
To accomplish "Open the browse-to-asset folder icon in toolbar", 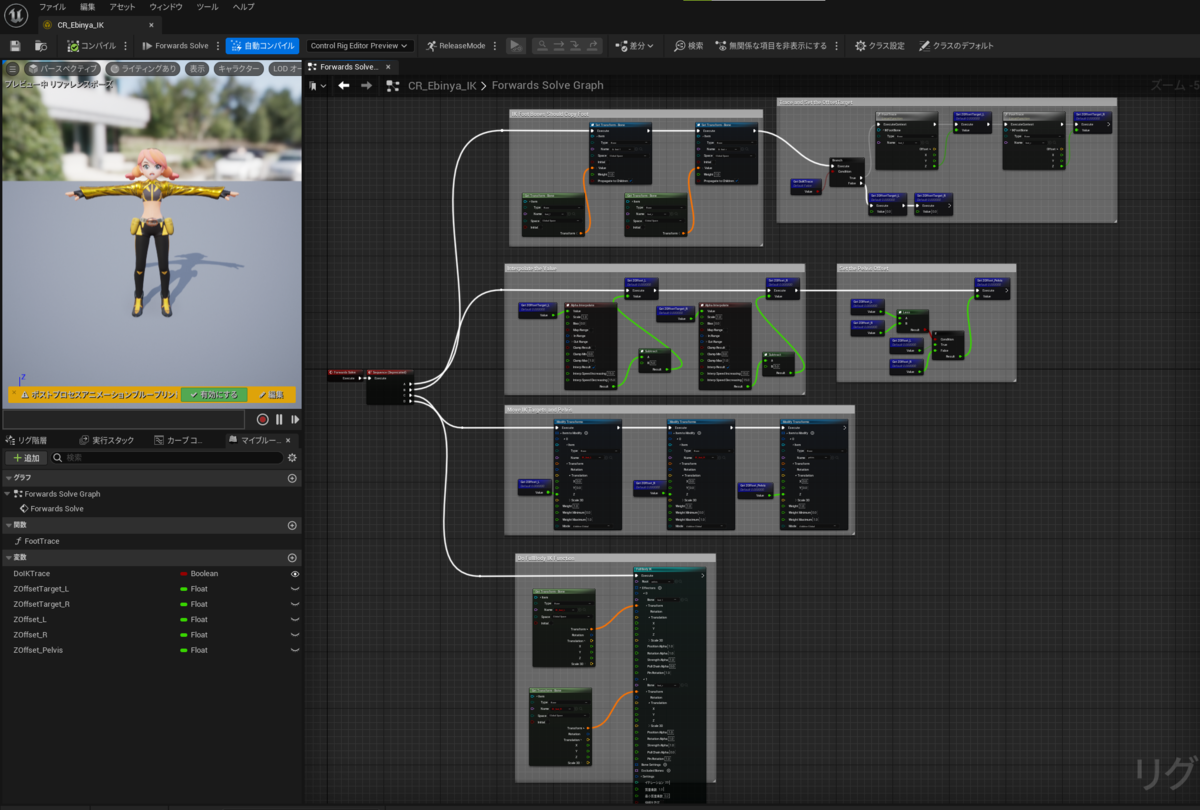I will click(41, 46).
